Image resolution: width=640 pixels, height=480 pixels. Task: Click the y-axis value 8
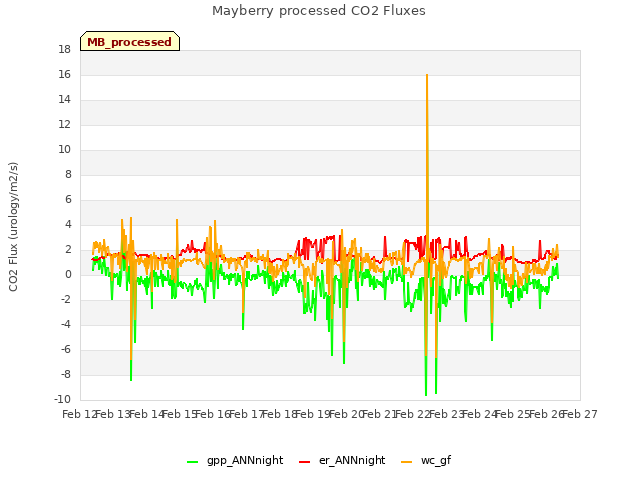click(x=68, y=175)
